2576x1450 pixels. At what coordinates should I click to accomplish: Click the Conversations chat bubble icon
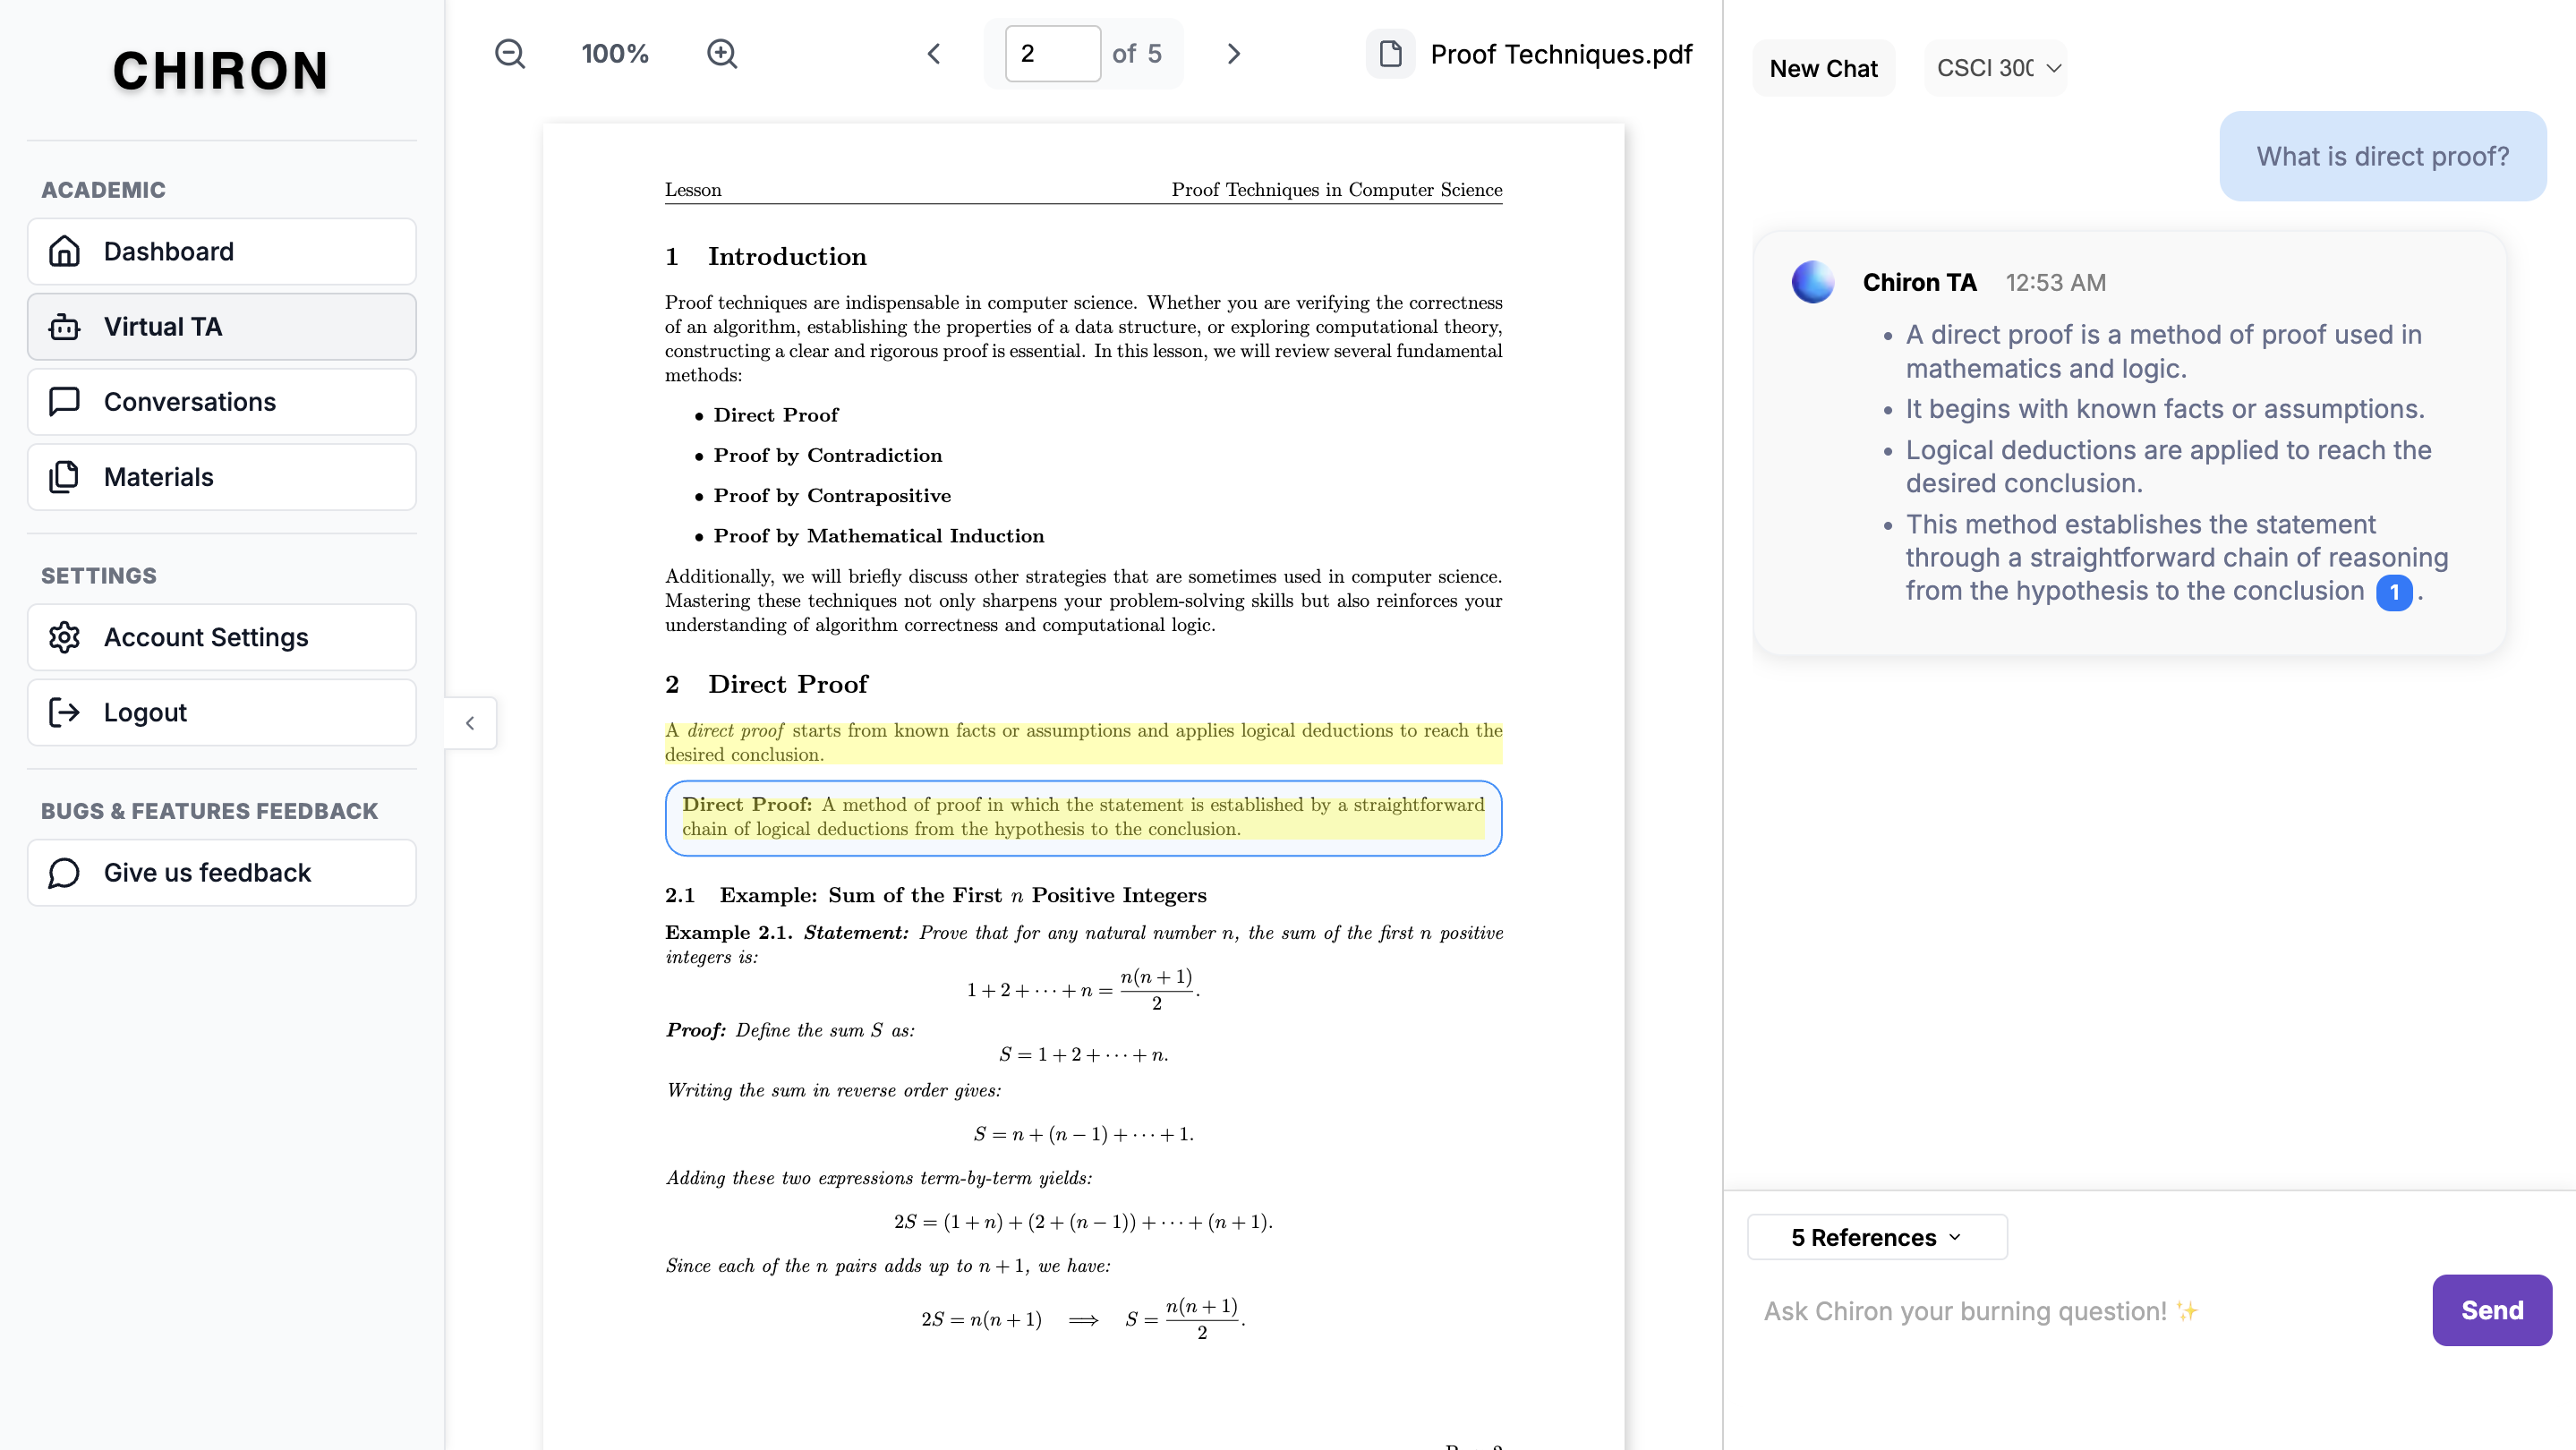tap(64, 402)
